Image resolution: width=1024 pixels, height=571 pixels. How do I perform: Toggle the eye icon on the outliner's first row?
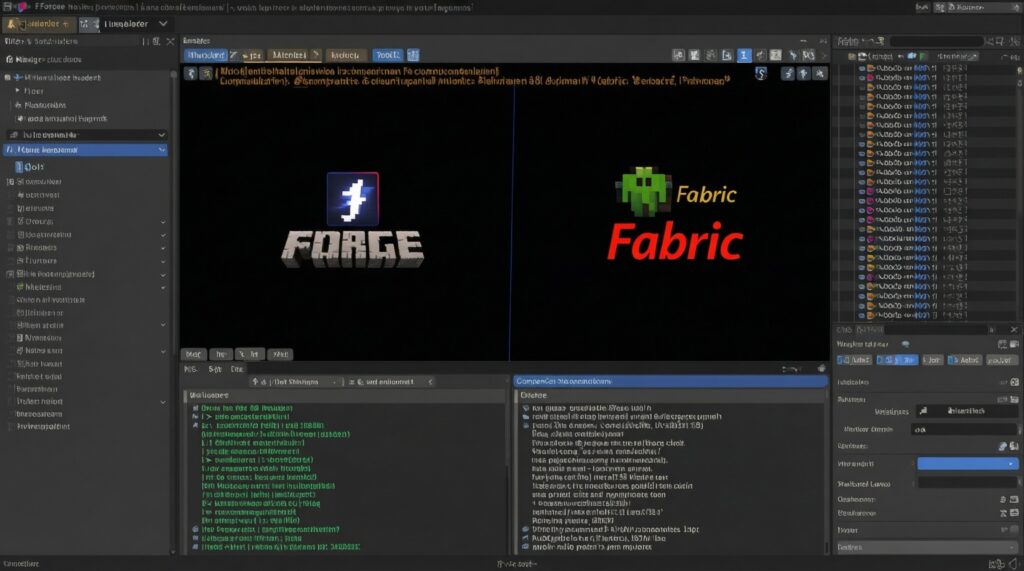tap(862, 68)
